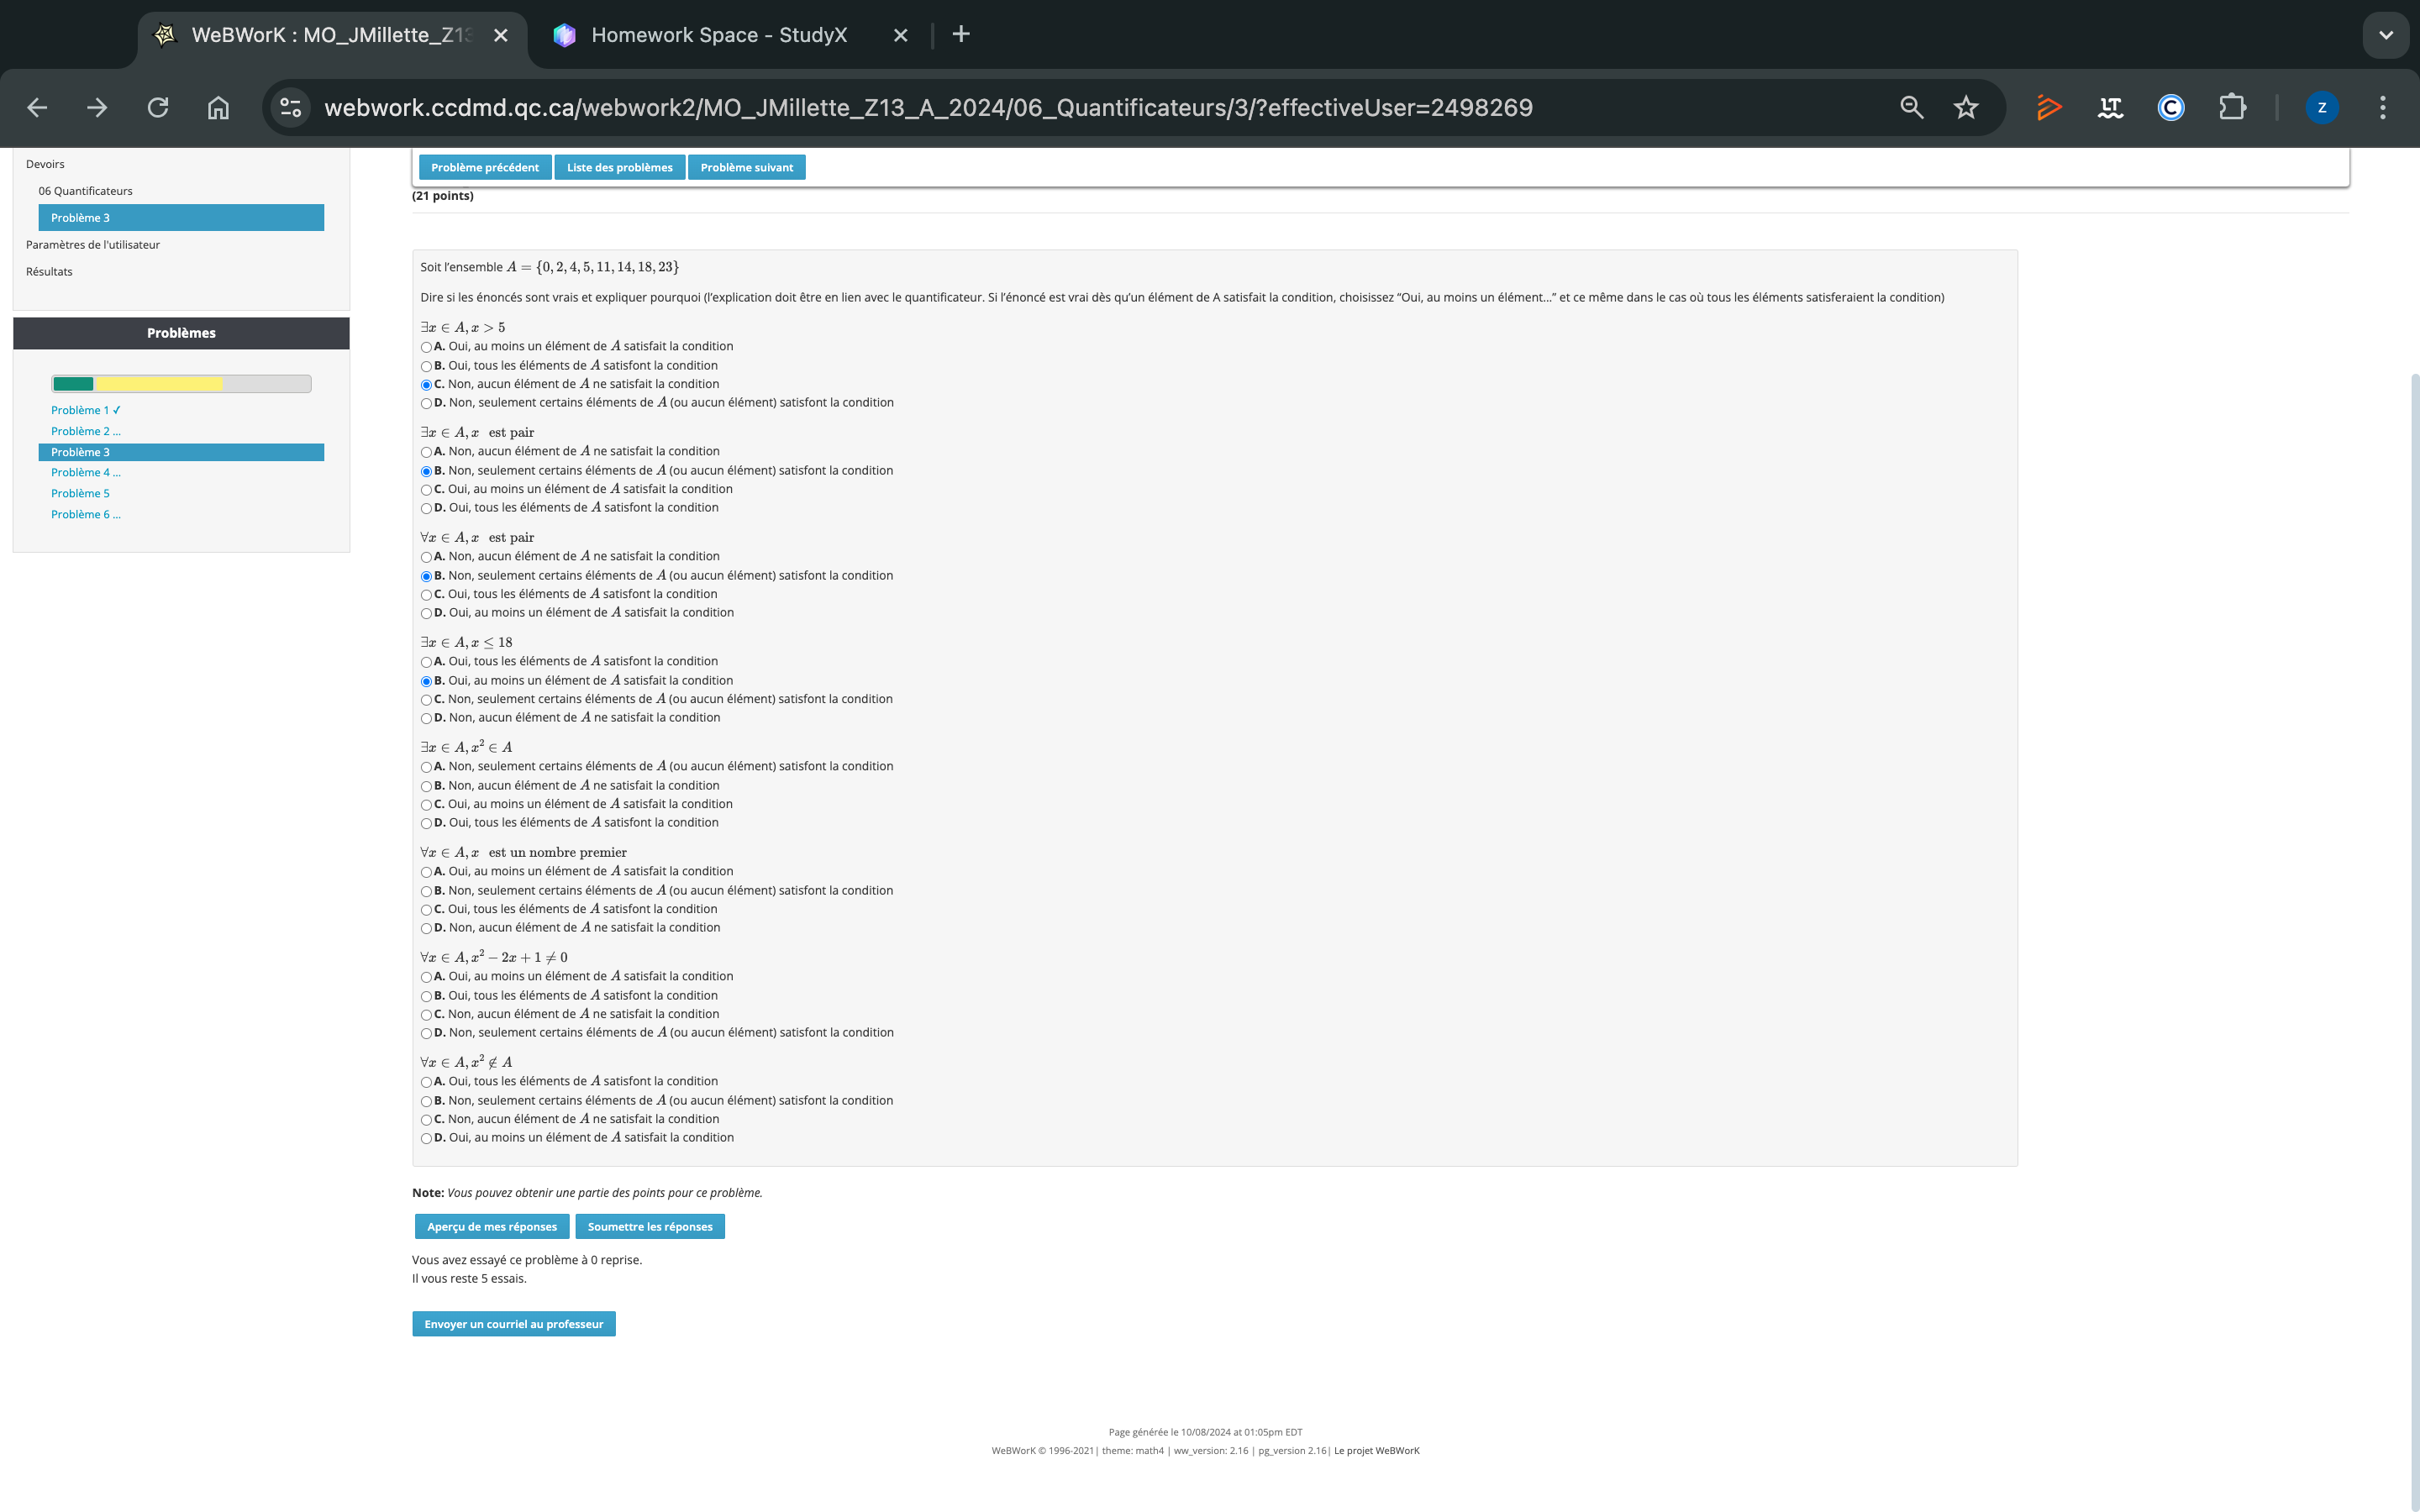Select highlighted Problème 3 in problems list
The image size is (2420, 1512).
[181, 452]
